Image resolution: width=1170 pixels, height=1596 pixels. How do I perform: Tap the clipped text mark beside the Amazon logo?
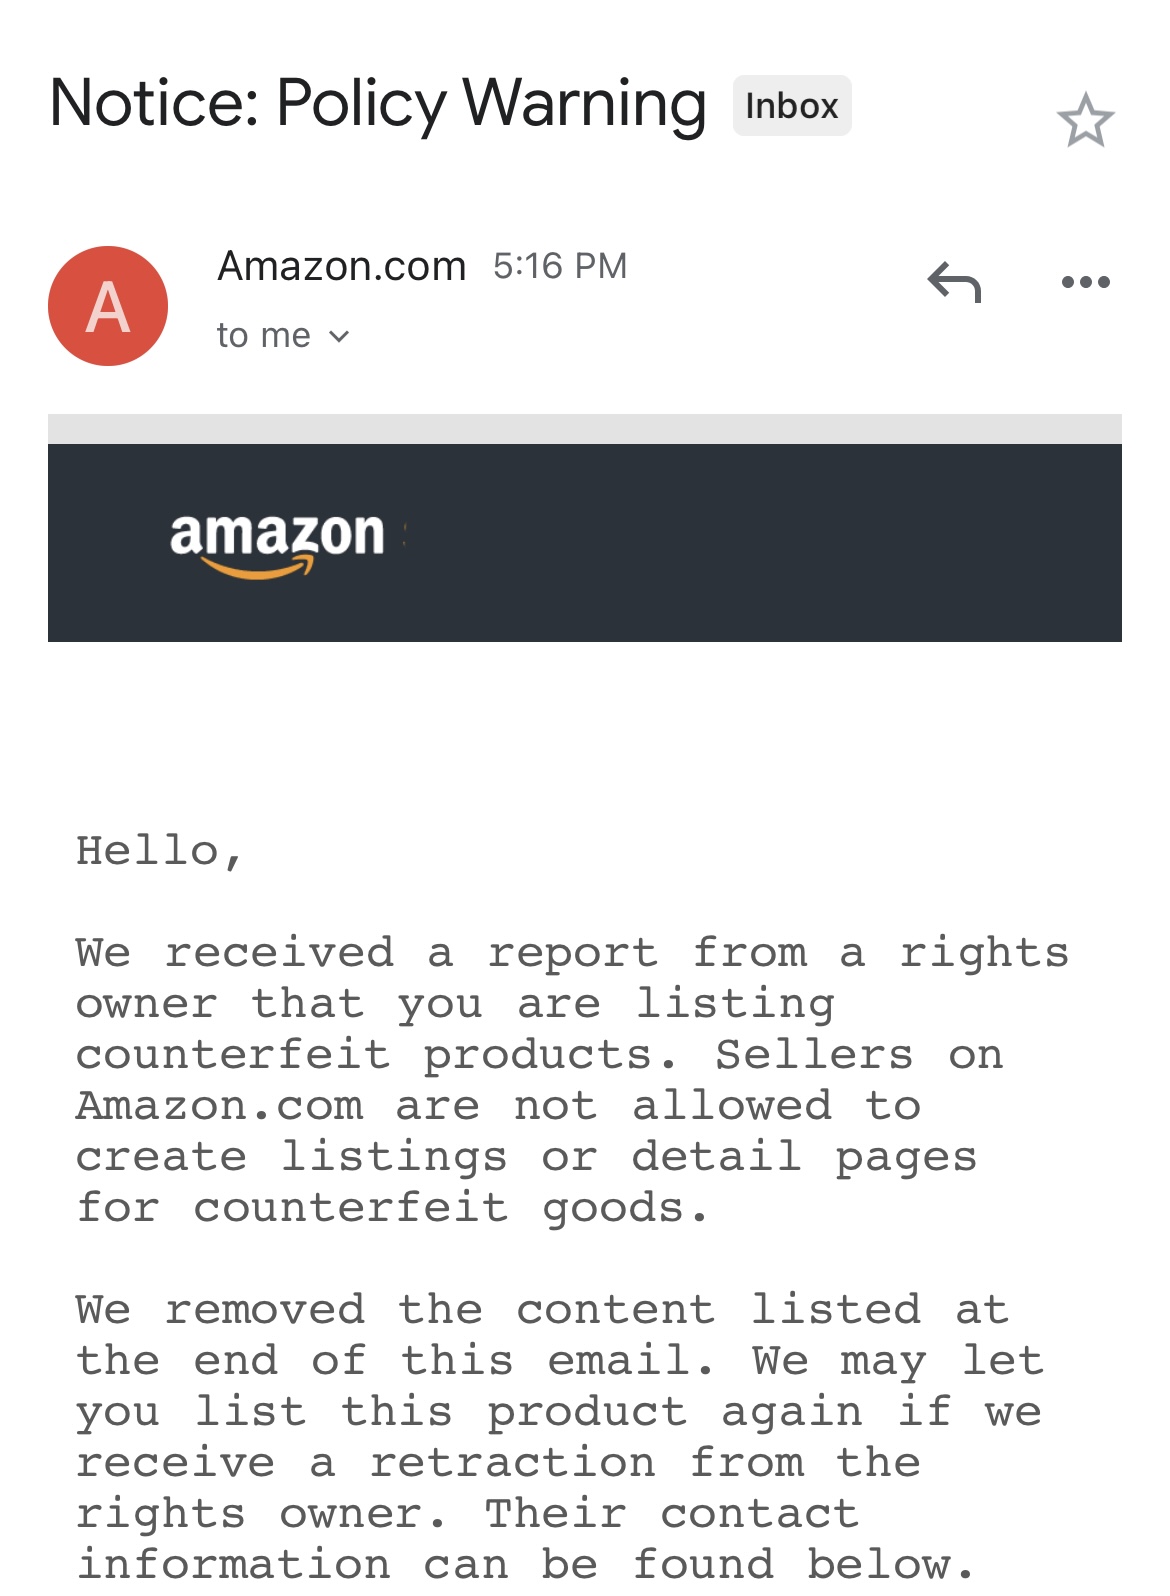403,535
